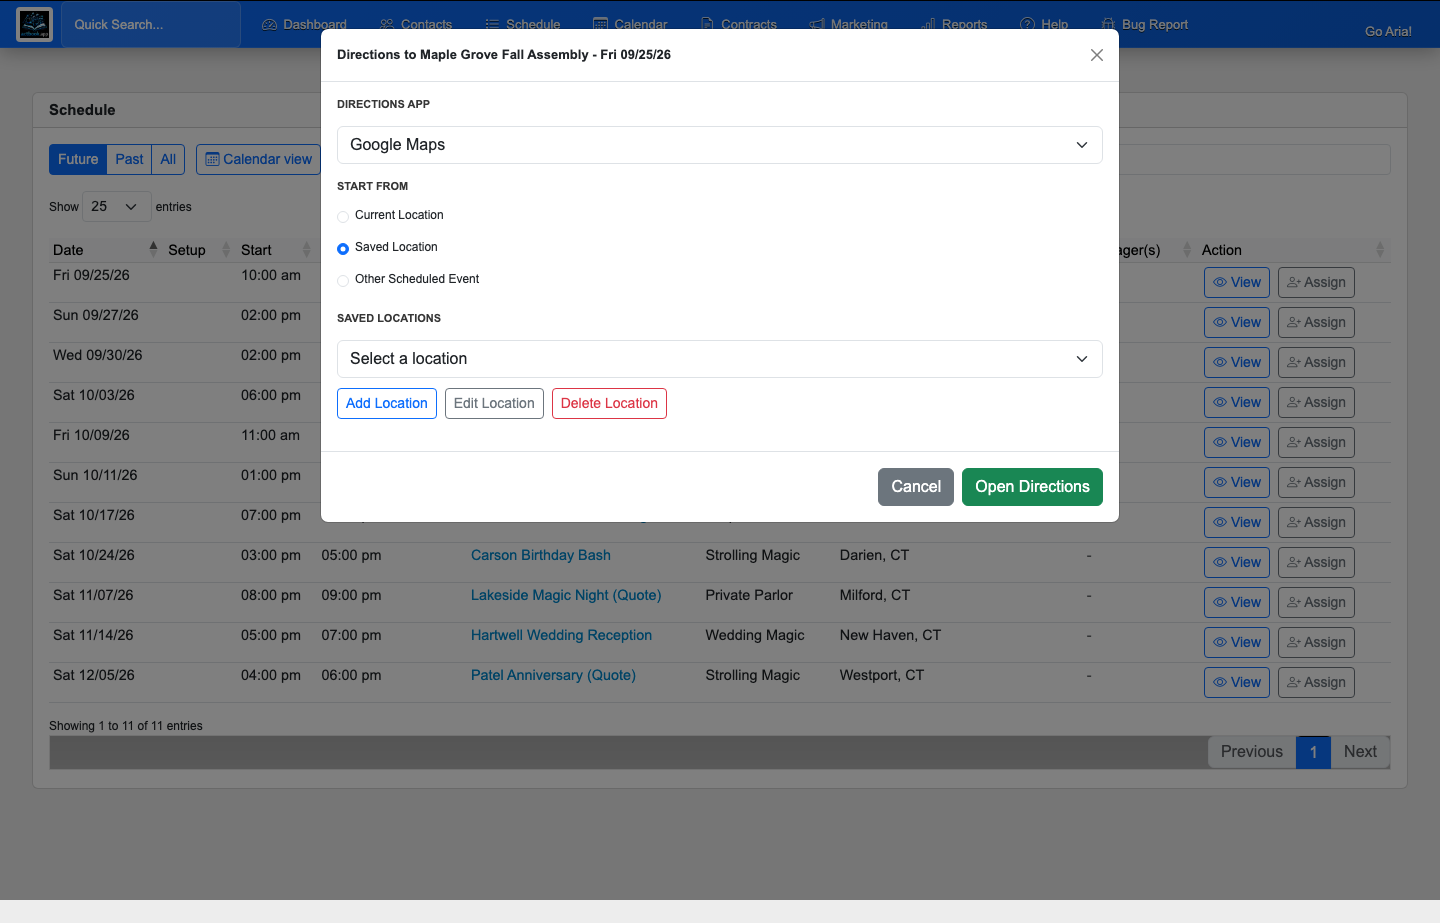View the Sun 09/27/26 event
Image resolution: width=1440 pixels, height=923 pixels.
[1237, 323]
